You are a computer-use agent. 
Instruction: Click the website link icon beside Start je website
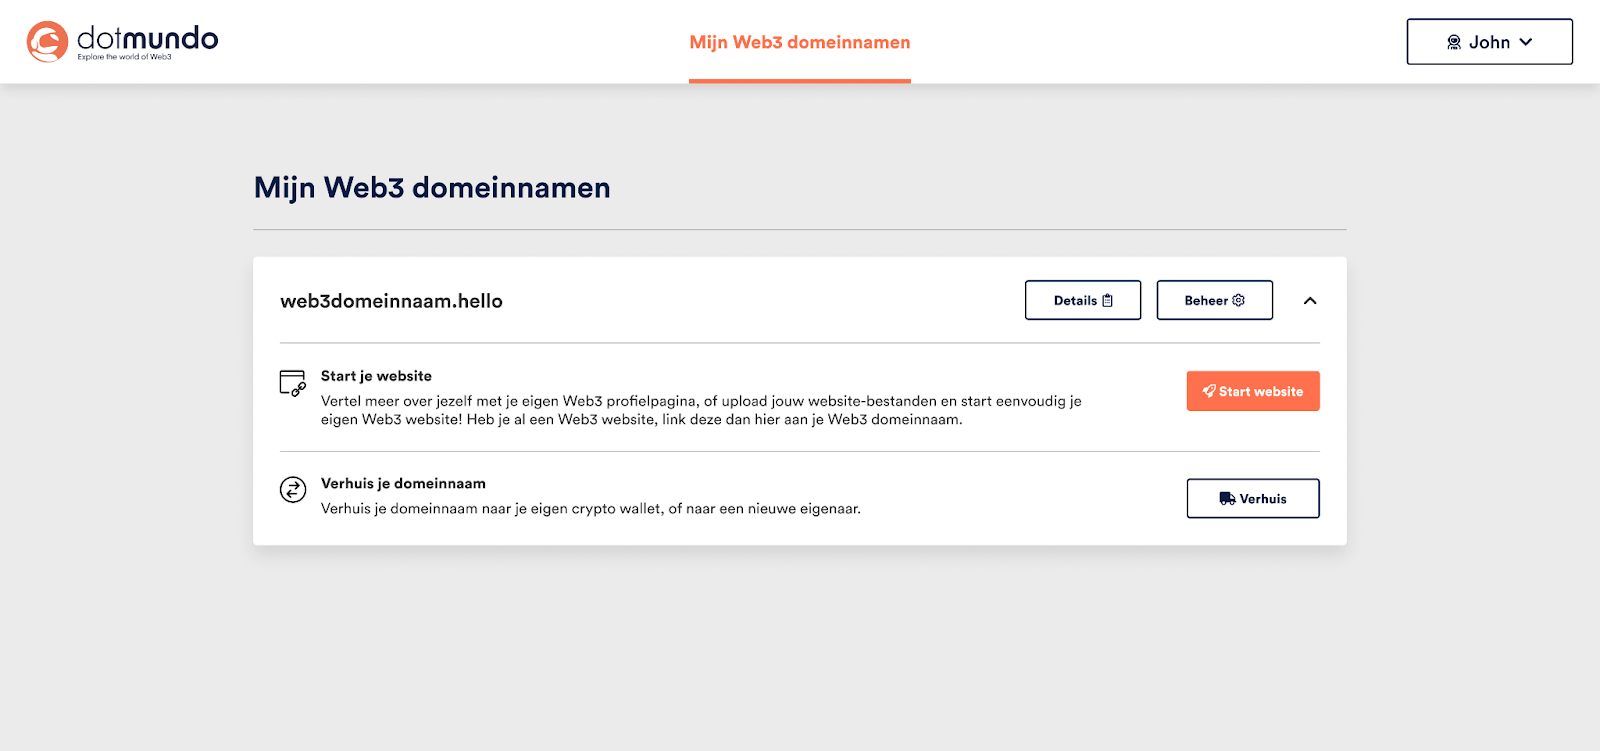click(x=292, y=383)
